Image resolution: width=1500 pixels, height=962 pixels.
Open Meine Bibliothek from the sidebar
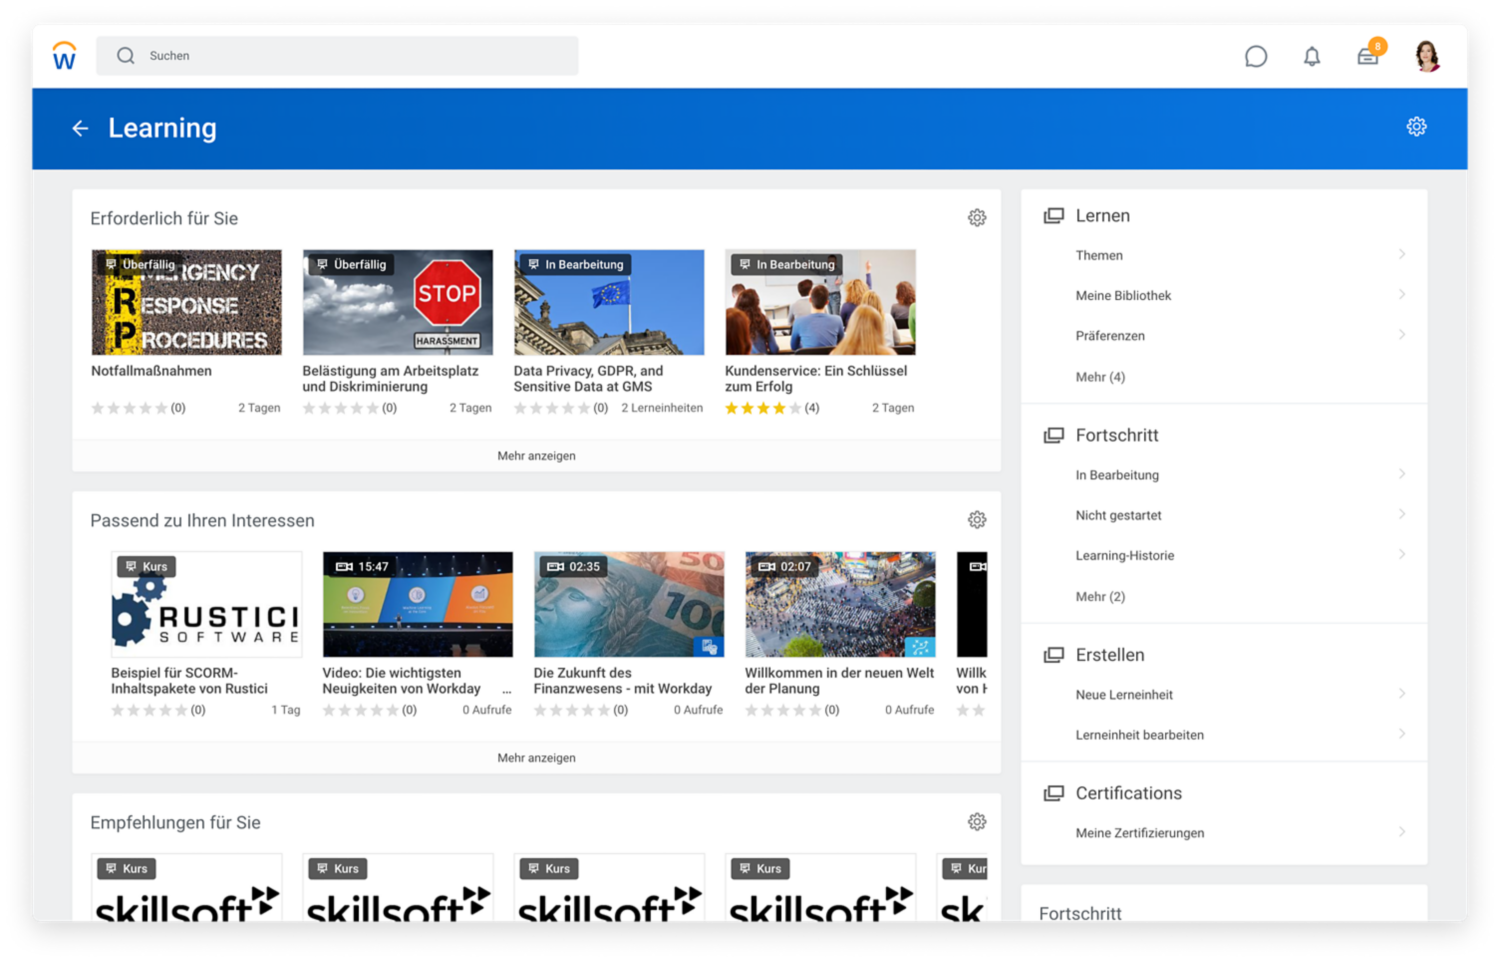point(1123,295)
